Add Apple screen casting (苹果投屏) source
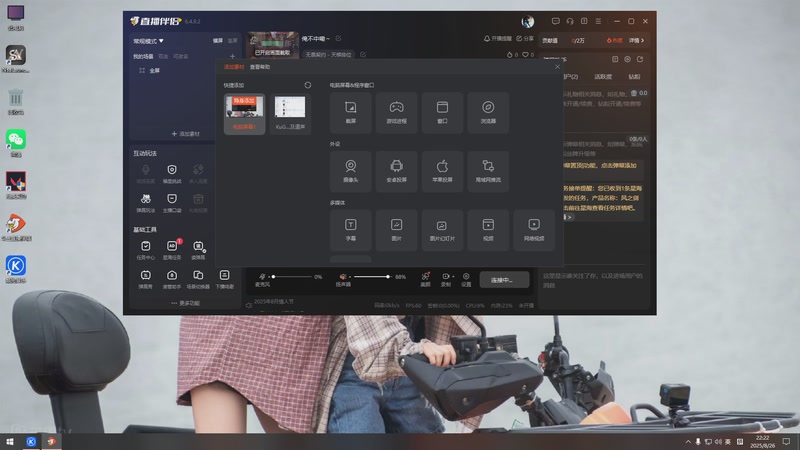 pyautogui.click(x=442, y=171)
